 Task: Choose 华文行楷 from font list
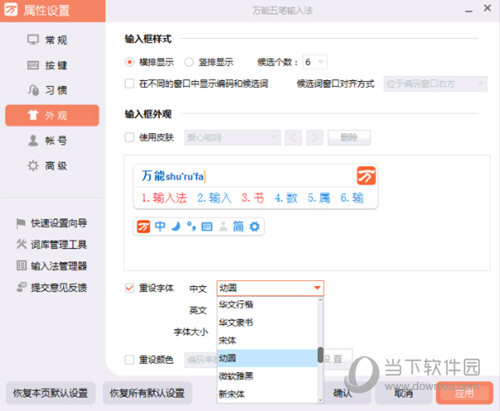268,304
